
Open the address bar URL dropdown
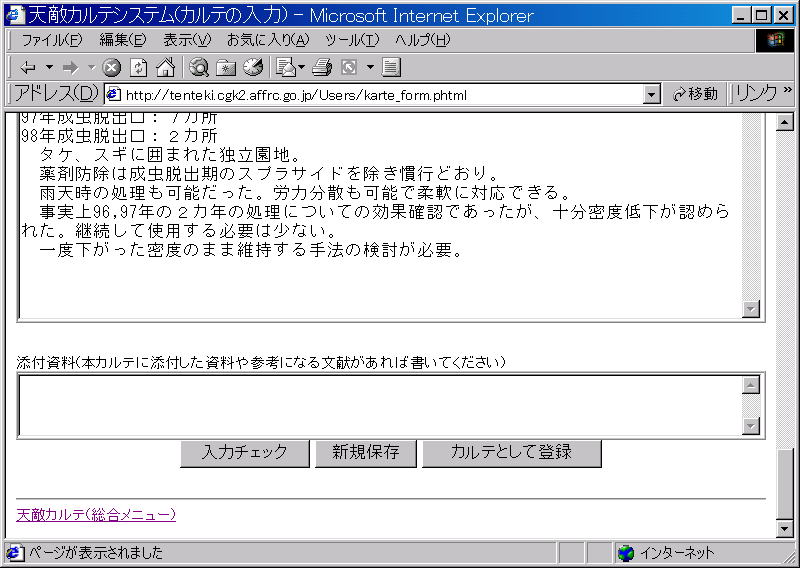[652, 94]
